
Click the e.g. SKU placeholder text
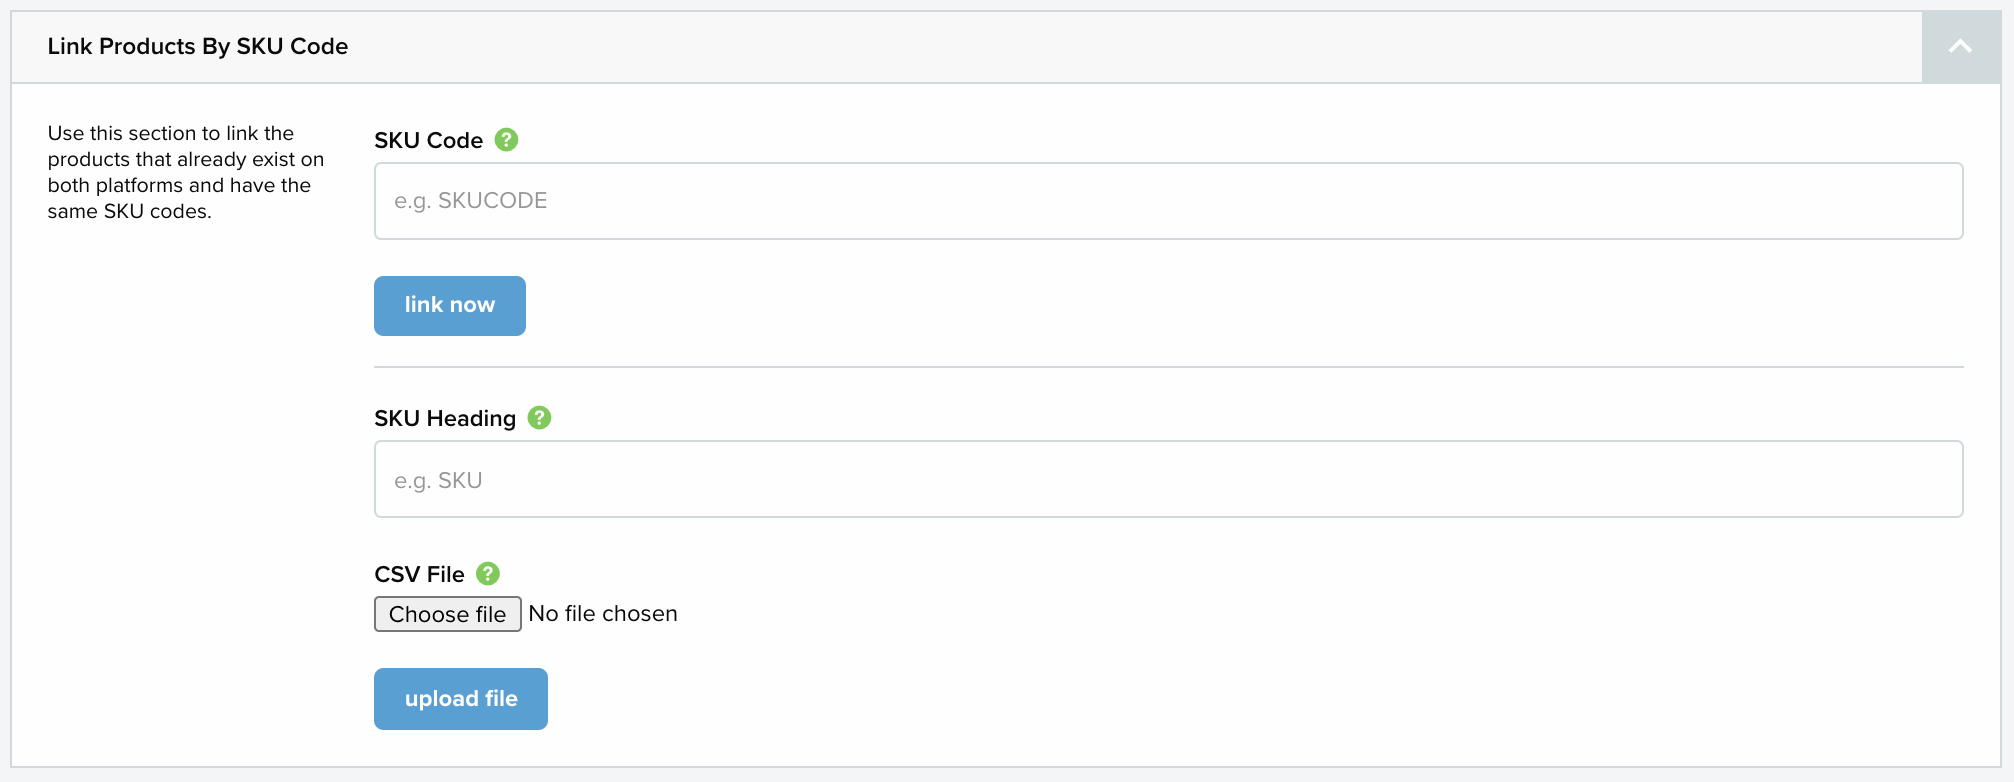click(438, 481)
